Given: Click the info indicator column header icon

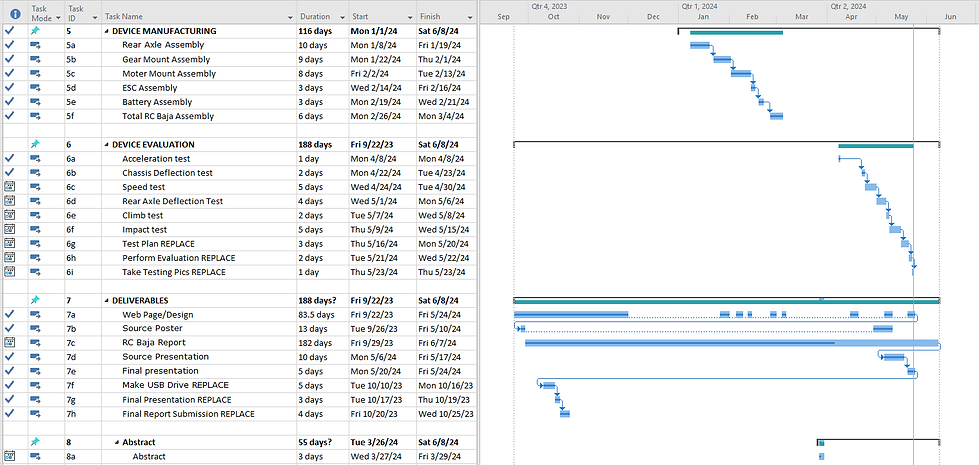Looking at the screenshot, I should [x=15, y=13].
